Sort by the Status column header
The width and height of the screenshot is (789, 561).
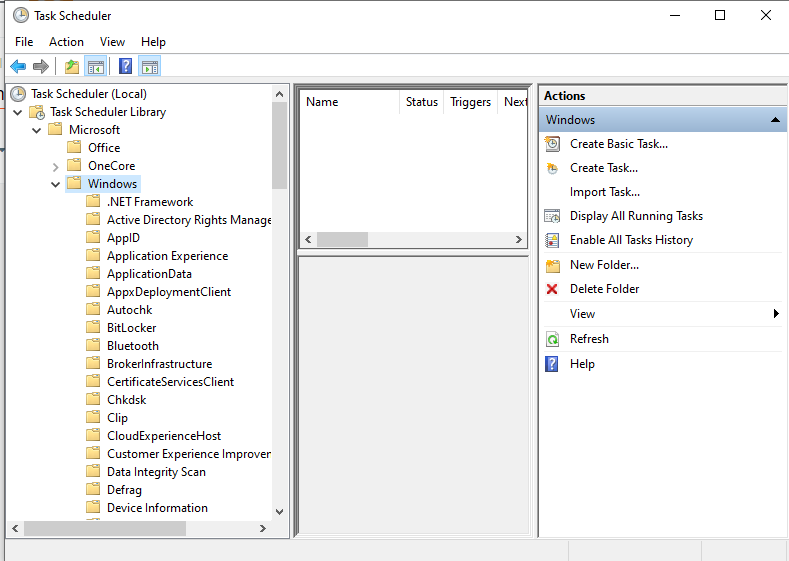click(x=422, y=102)
